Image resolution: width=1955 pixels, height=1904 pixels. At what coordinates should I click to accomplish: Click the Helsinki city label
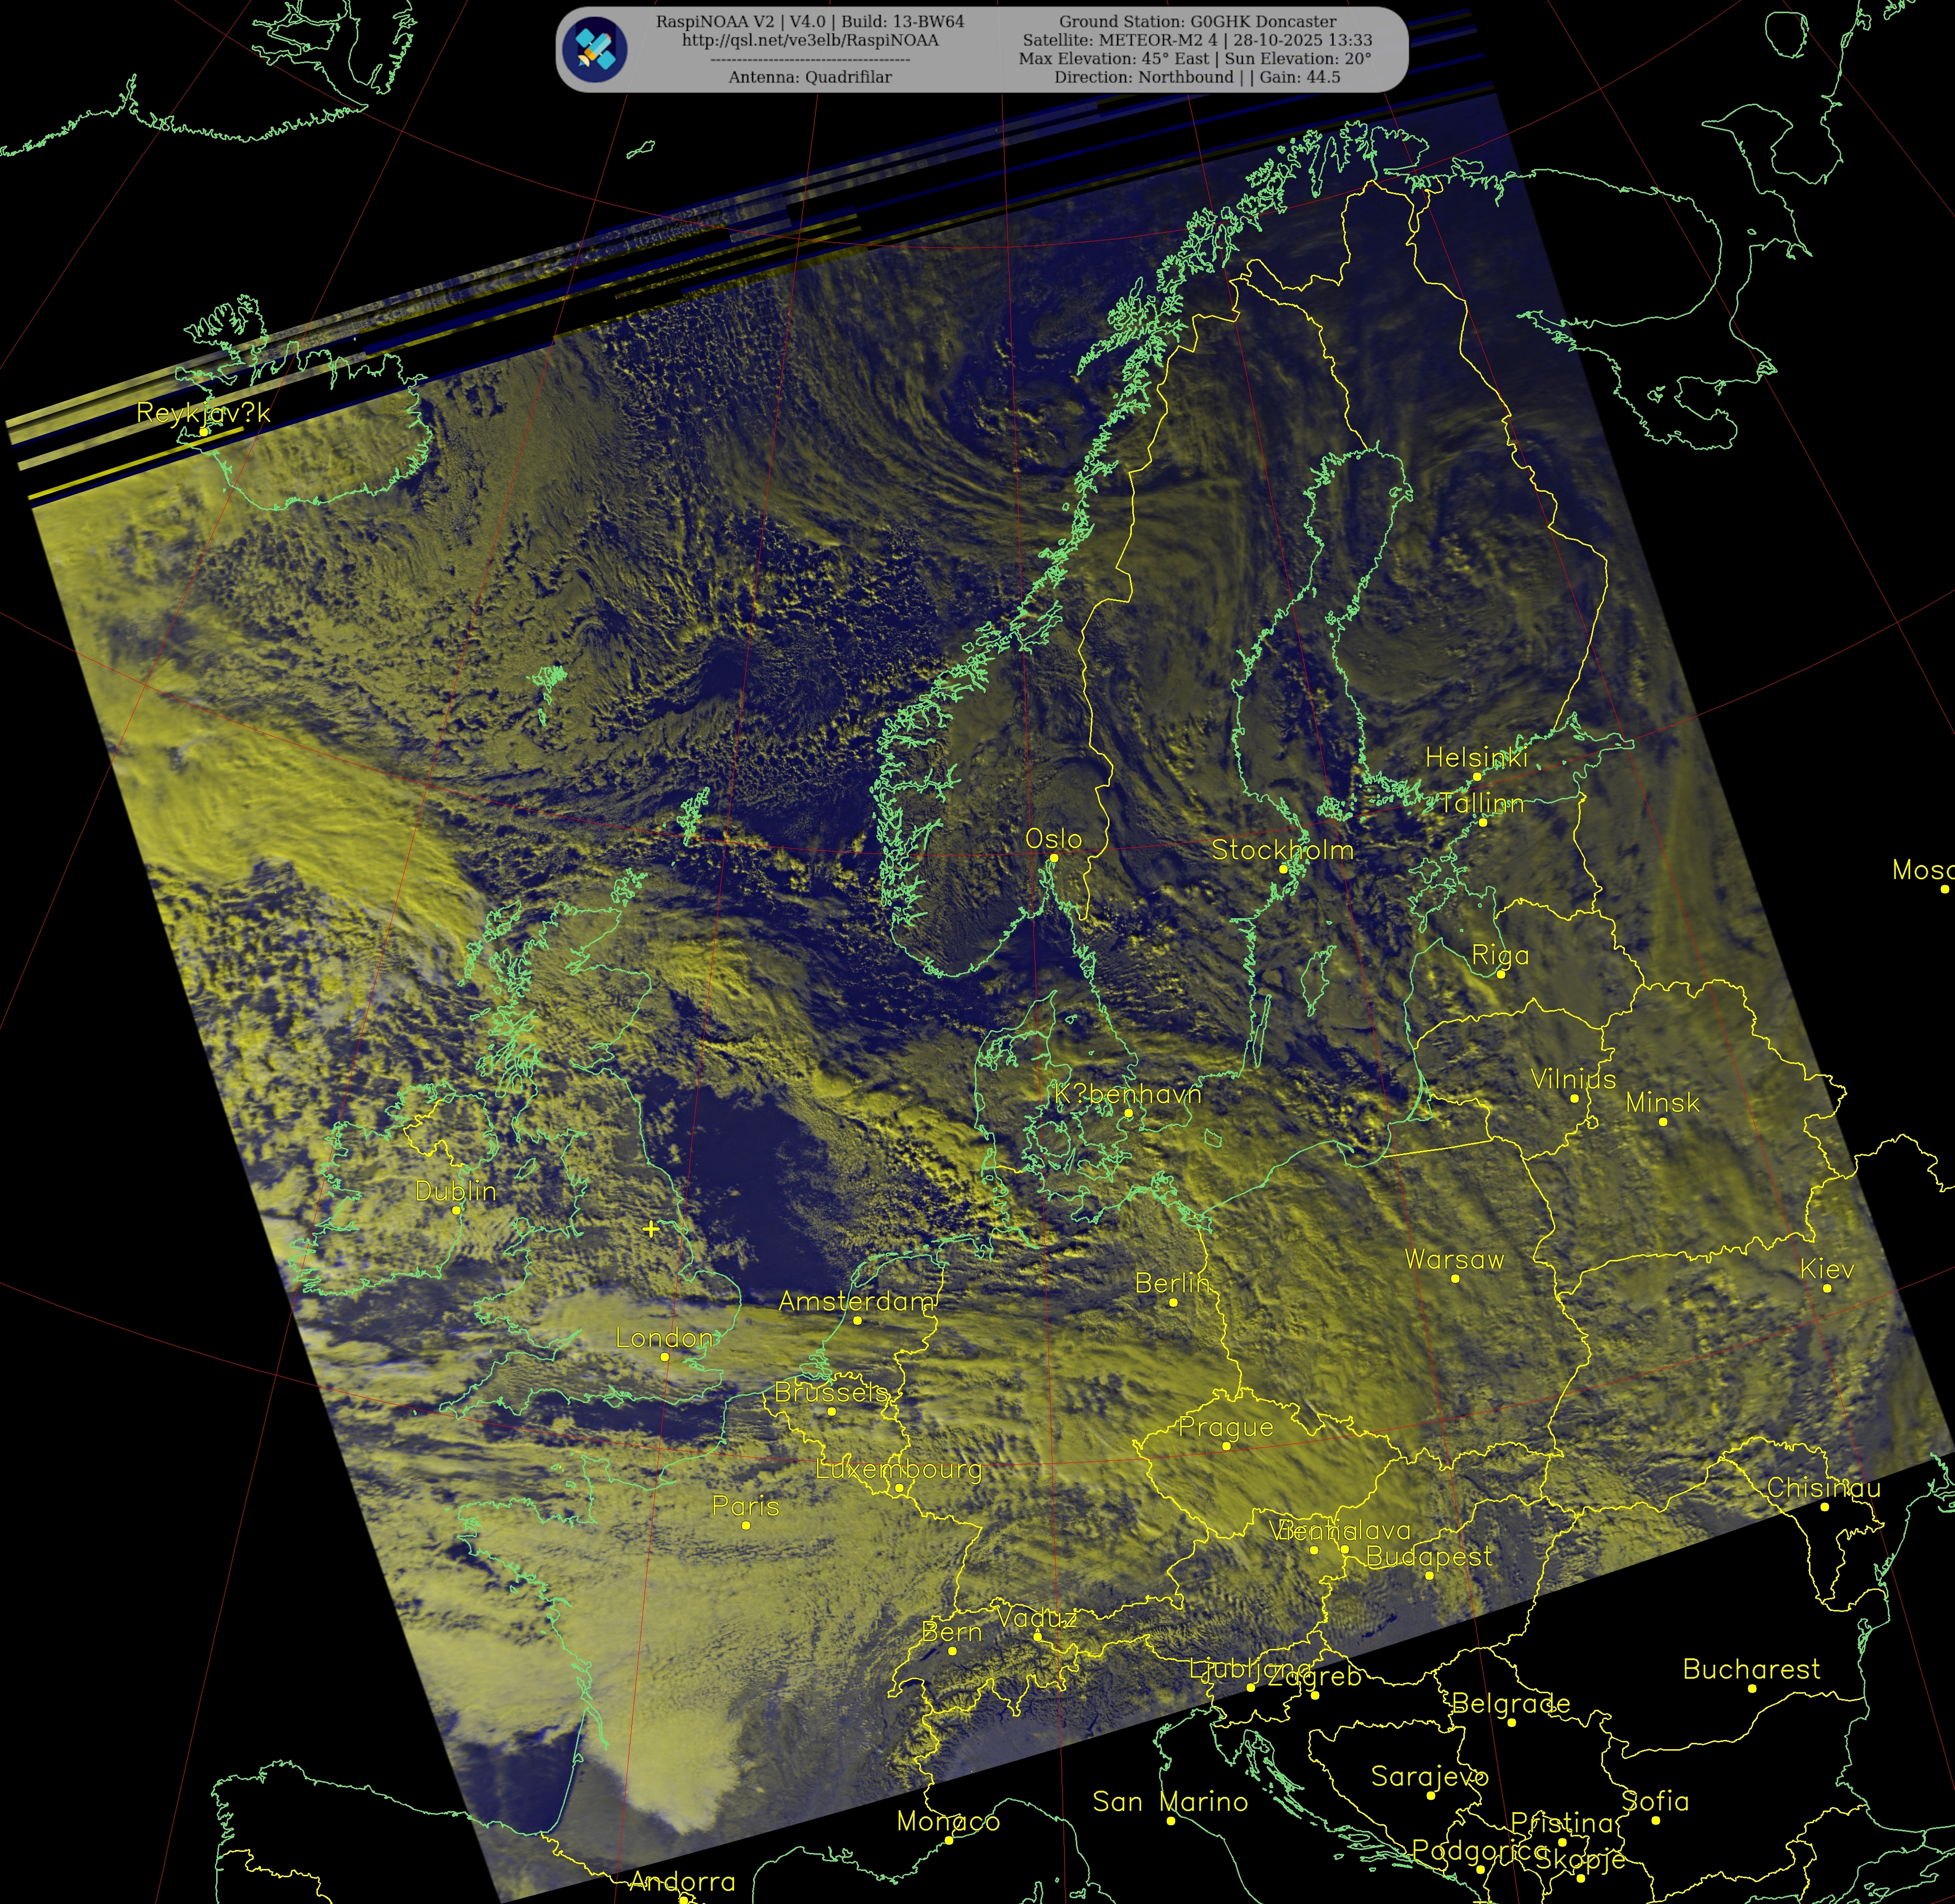pyautogui.click(x=1476, y=758)
